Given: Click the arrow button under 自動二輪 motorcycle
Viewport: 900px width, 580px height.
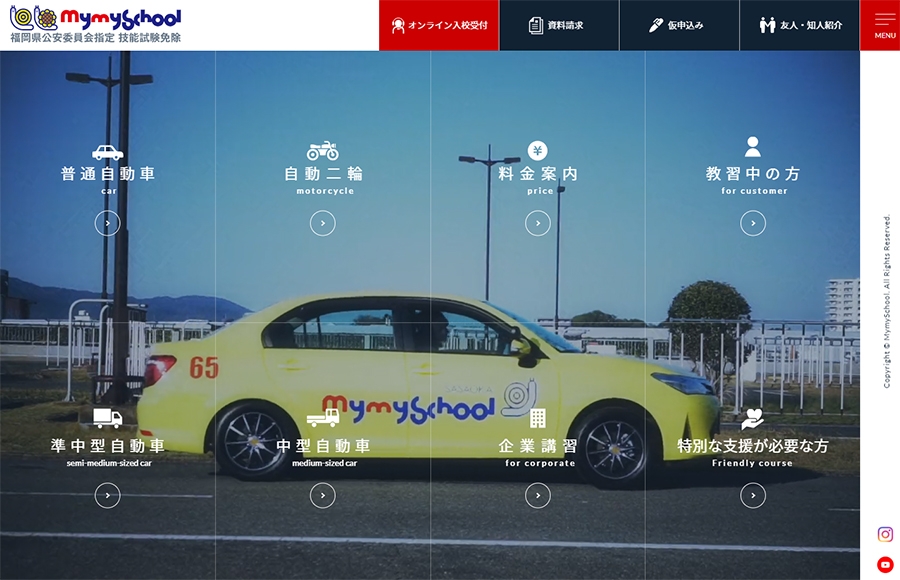Looking at the screenshot, I should tap(323, 223).
